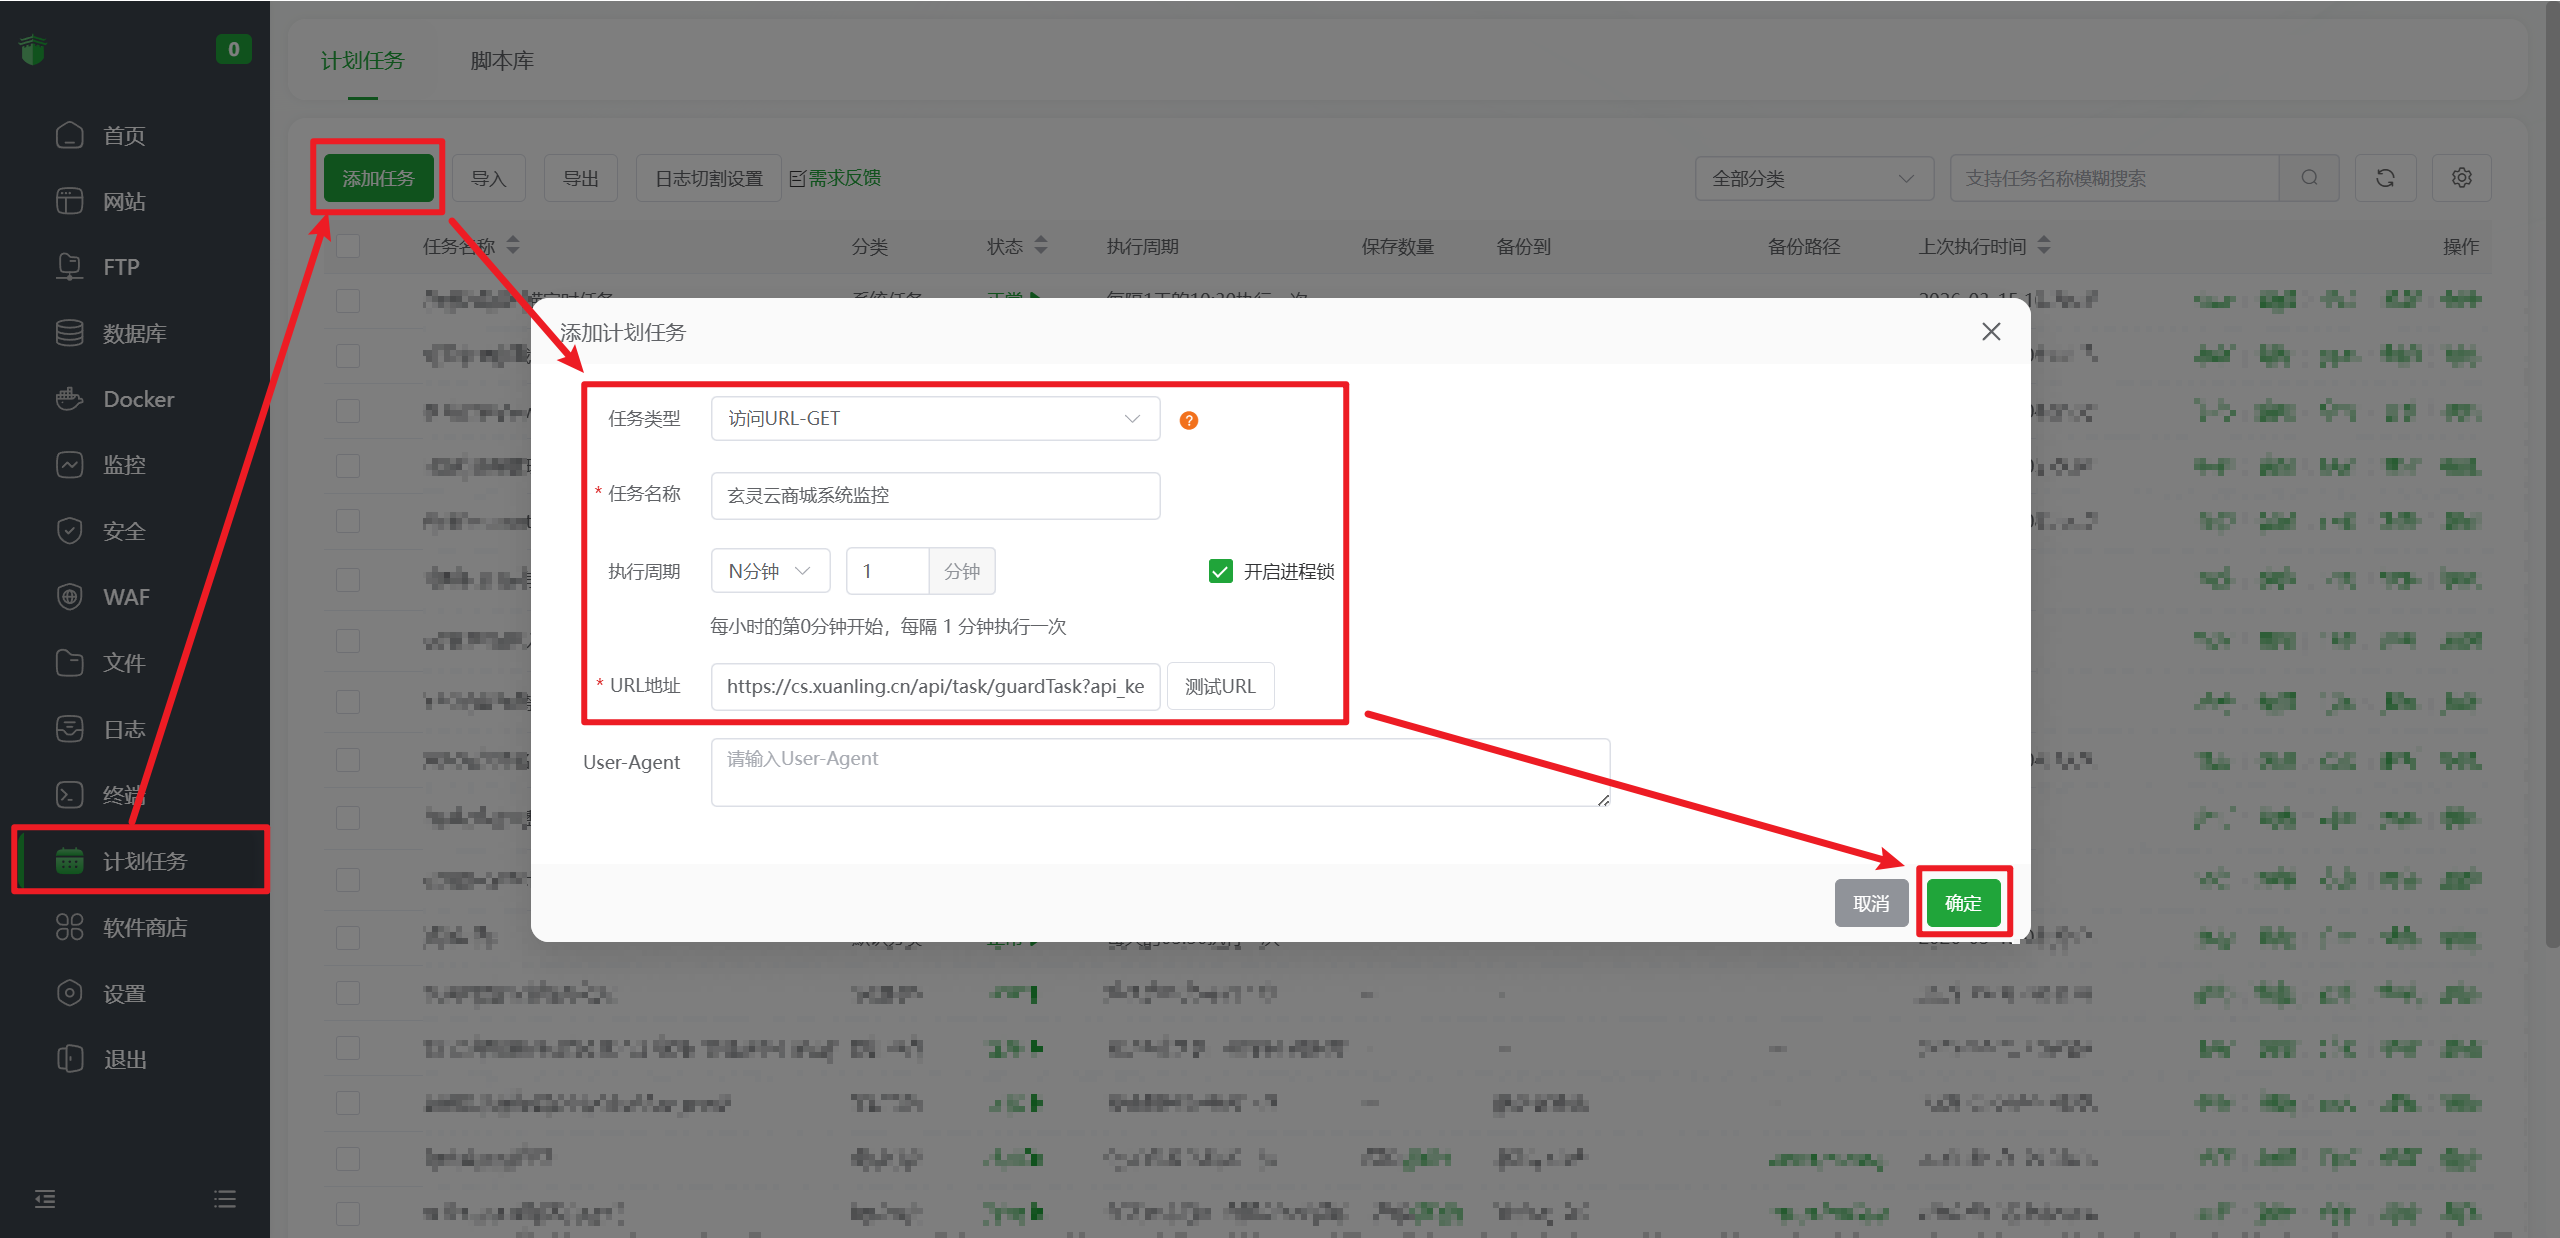Open the table settings gear icon
The width and height of the screenshot is (2560, 1238).
coord(2461,178)
